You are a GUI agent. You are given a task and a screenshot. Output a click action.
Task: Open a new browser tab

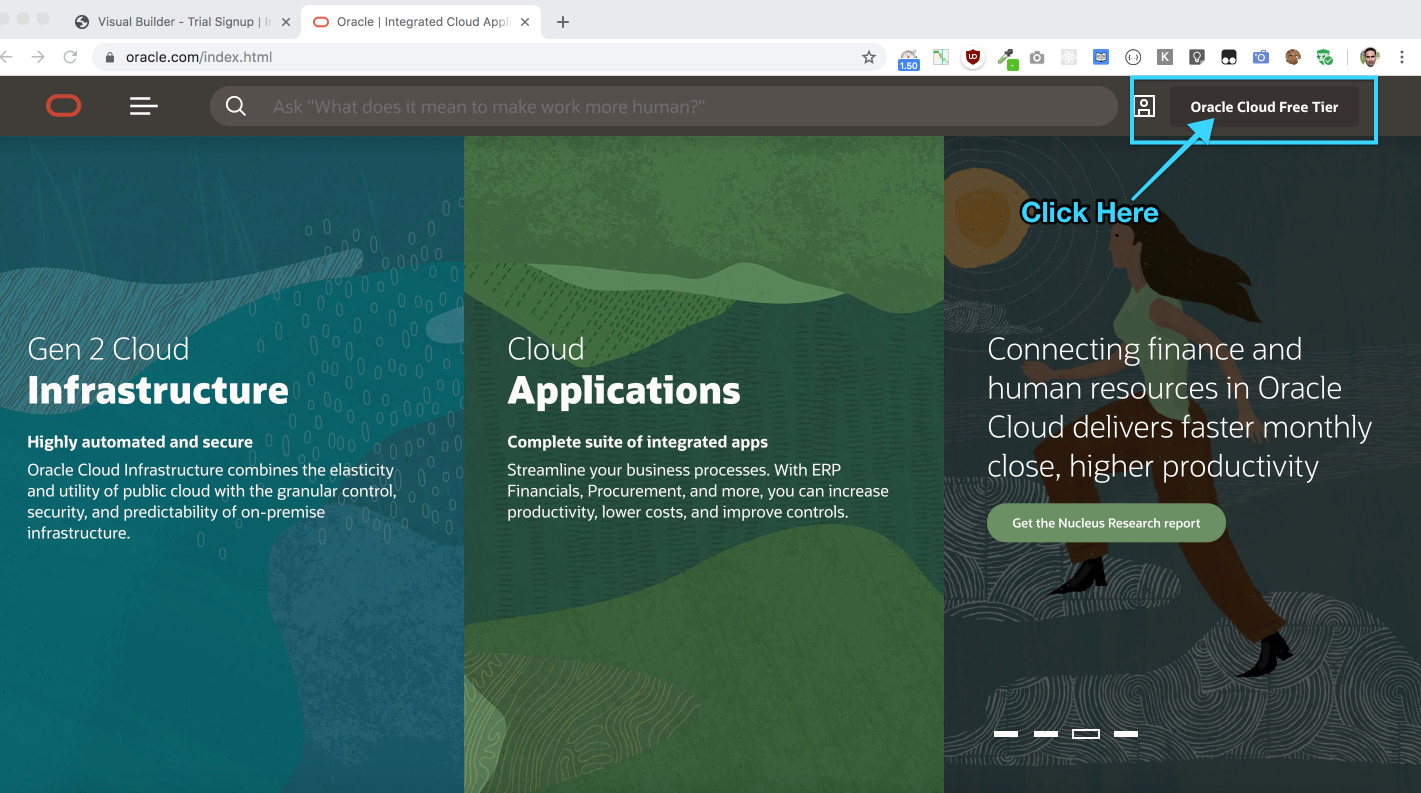pos(563,22)
